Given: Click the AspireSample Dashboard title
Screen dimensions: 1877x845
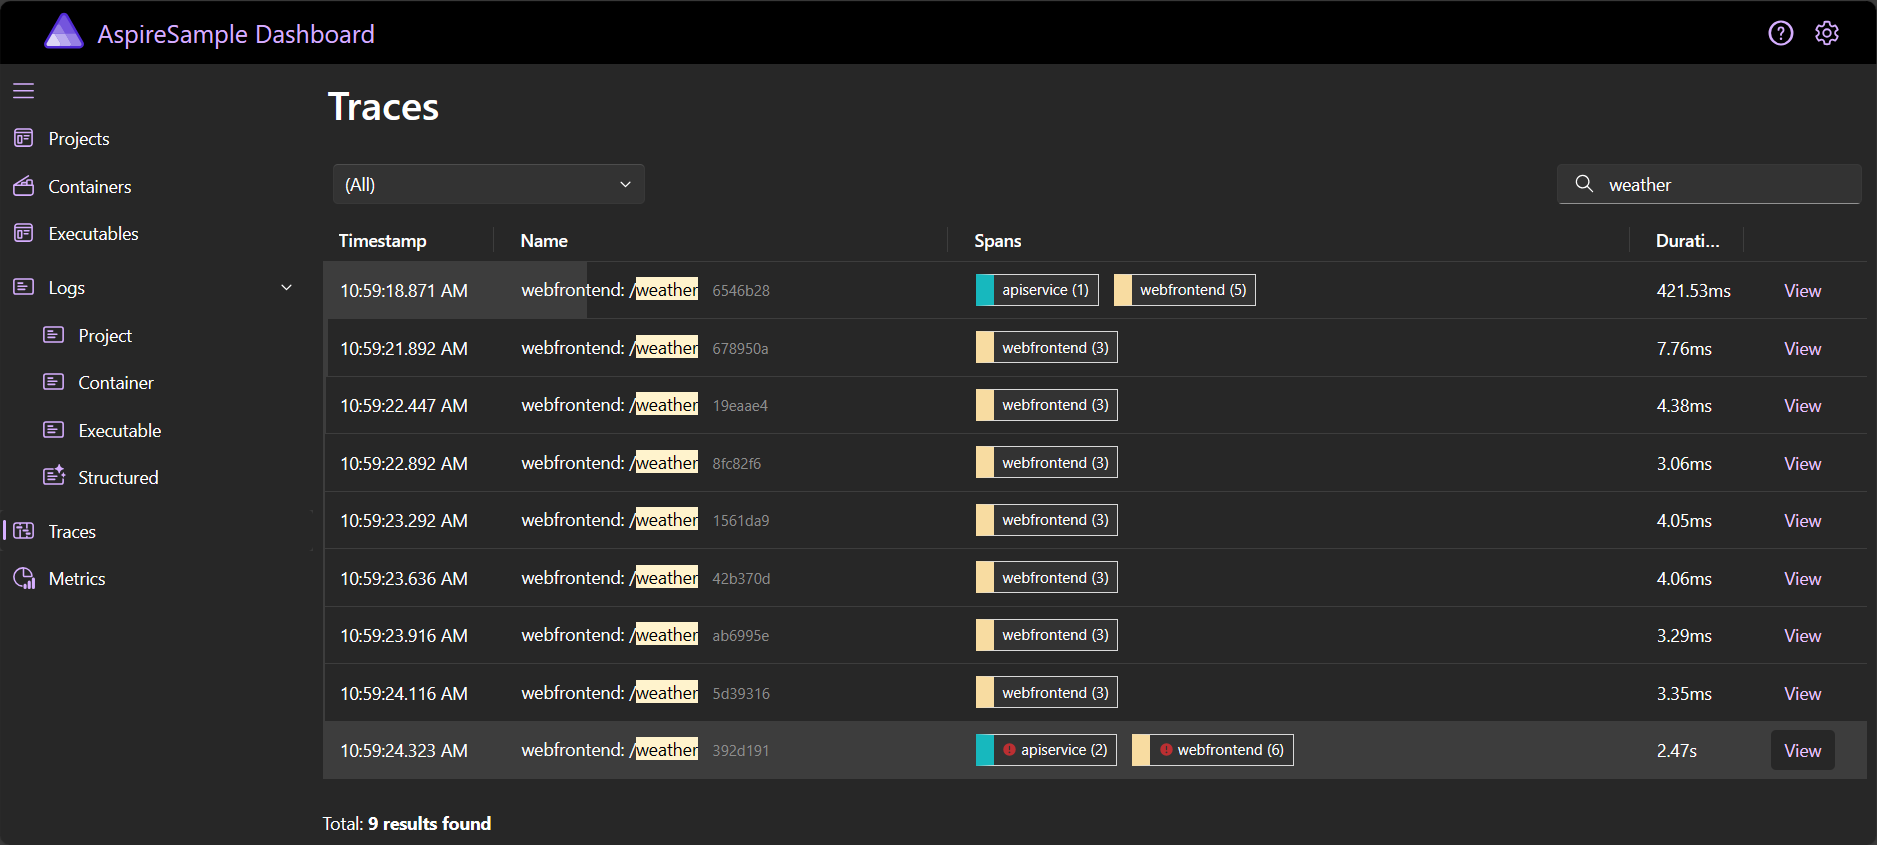Looking at the screenshot, I should [236, 34].
